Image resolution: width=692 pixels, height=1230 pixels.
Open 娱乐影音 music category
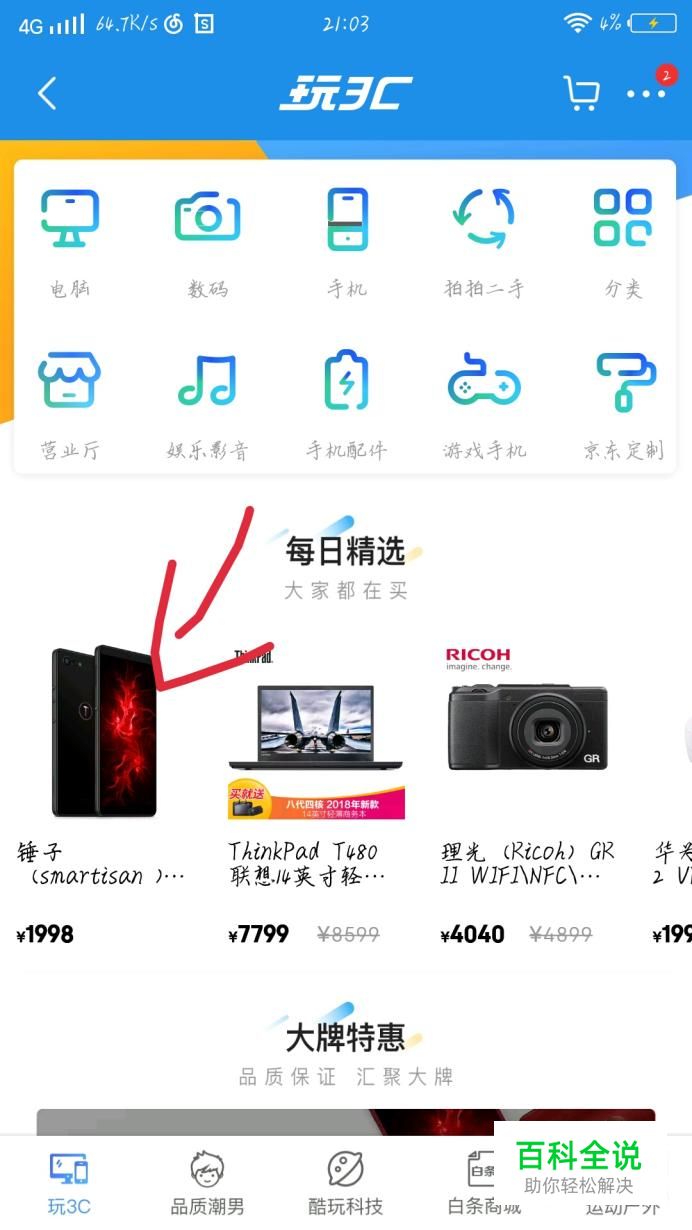[x=207, y=379]
